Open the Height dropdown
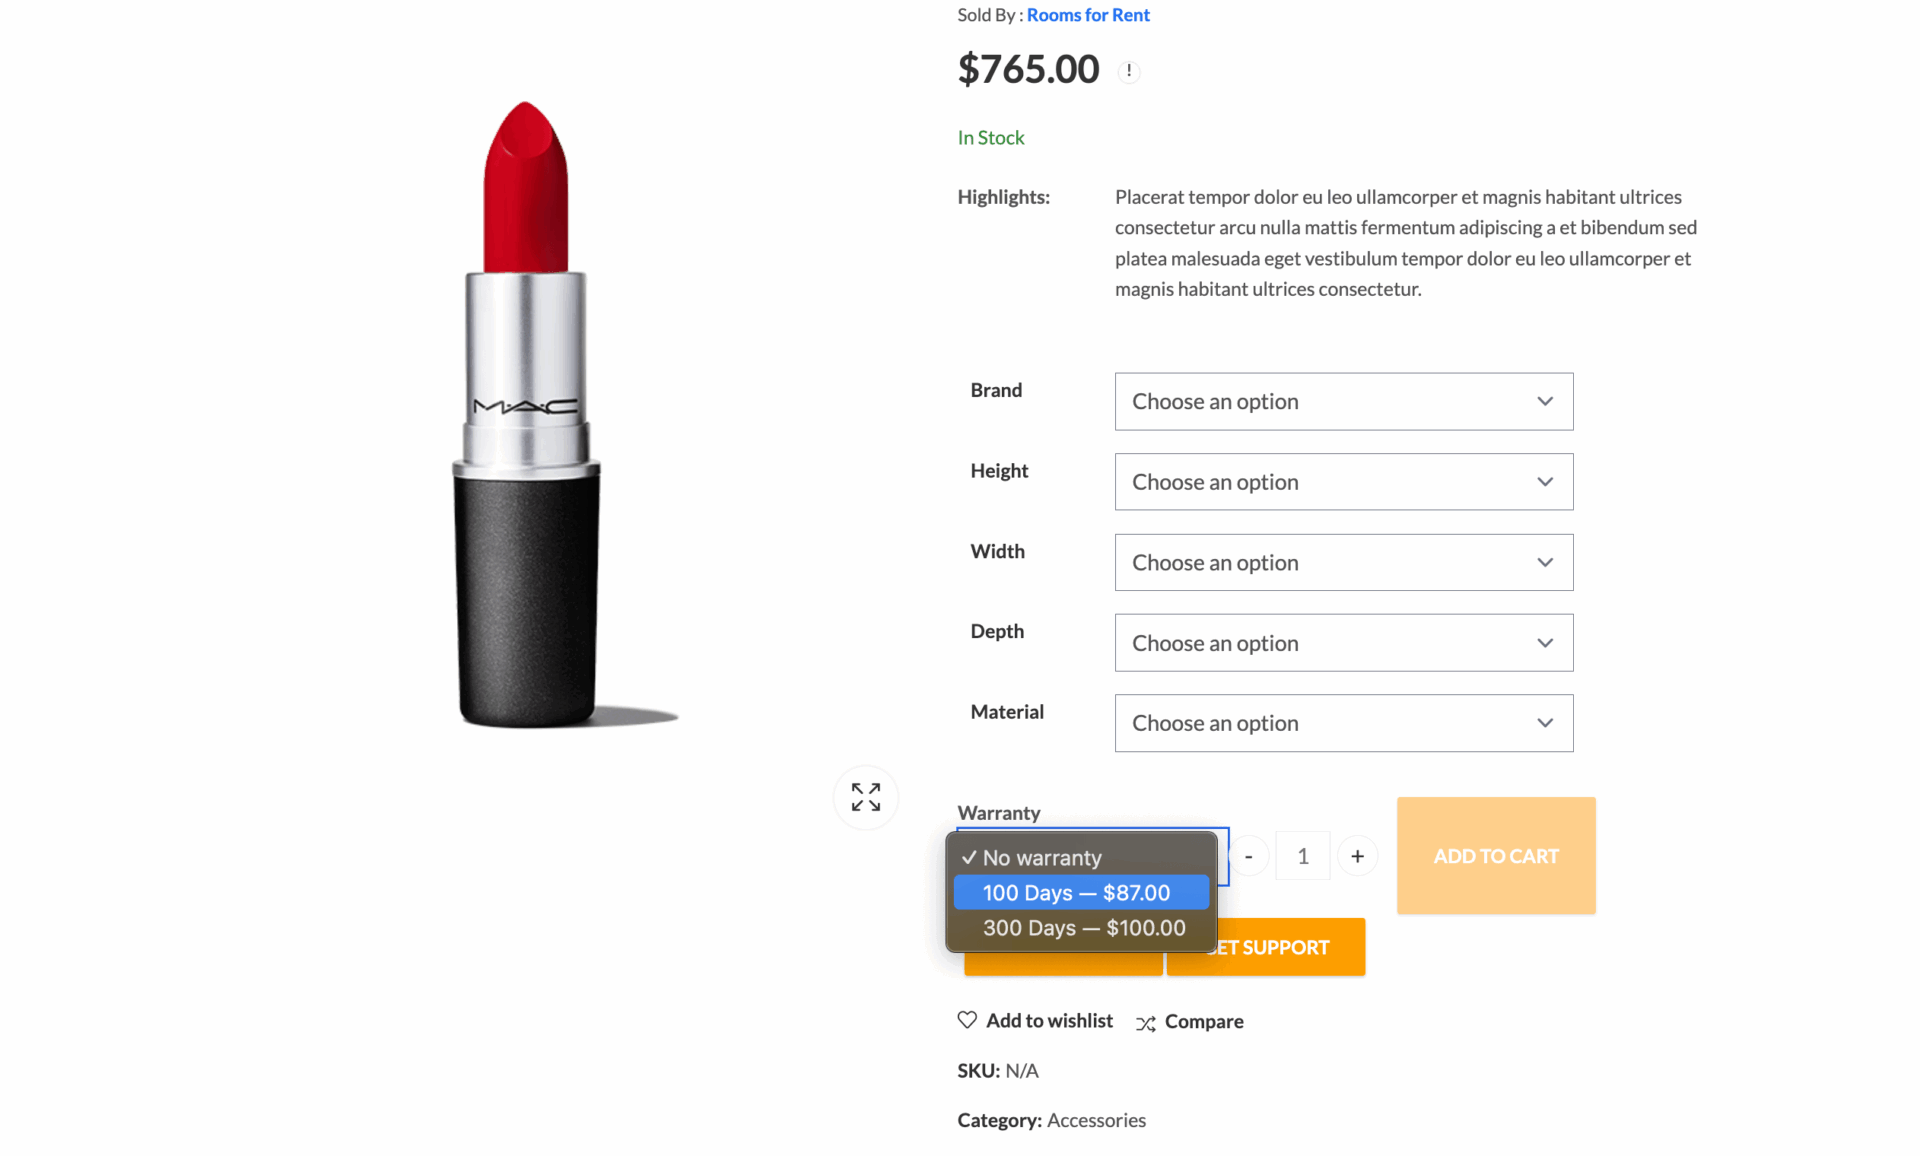Image resolution: width=1920 pixels, height=1156 pixels. tap(1344, 482)
